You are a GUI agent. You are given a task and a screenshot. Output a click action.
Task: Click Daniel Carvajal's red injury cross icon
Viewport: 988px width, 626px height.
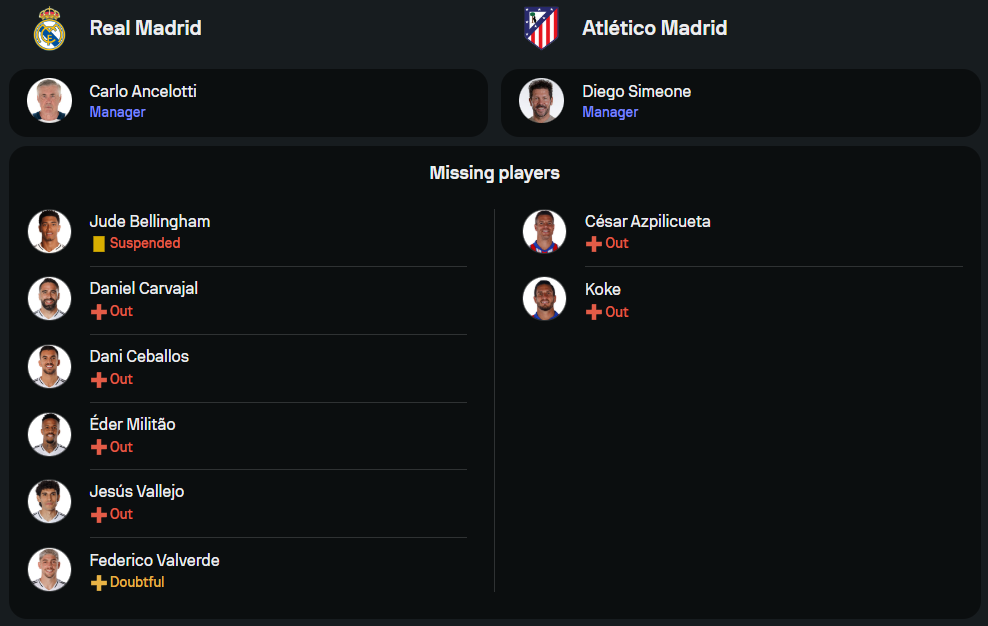98,311
